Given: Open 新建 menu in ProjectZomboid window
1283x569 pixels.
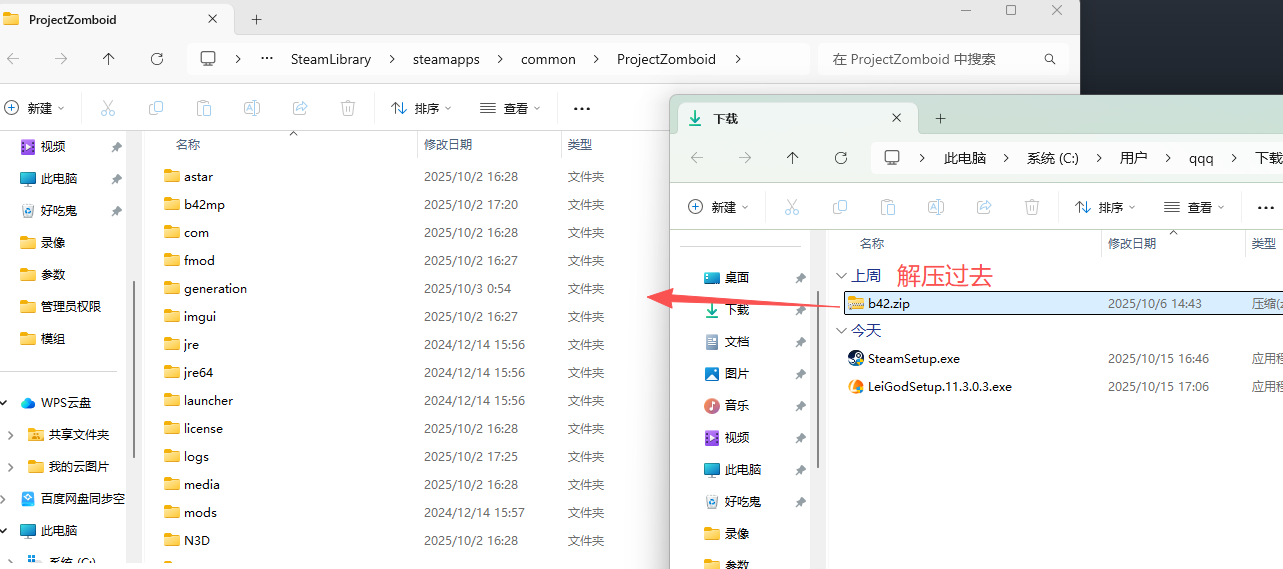Looking at the screenshot, I should 35,108.
